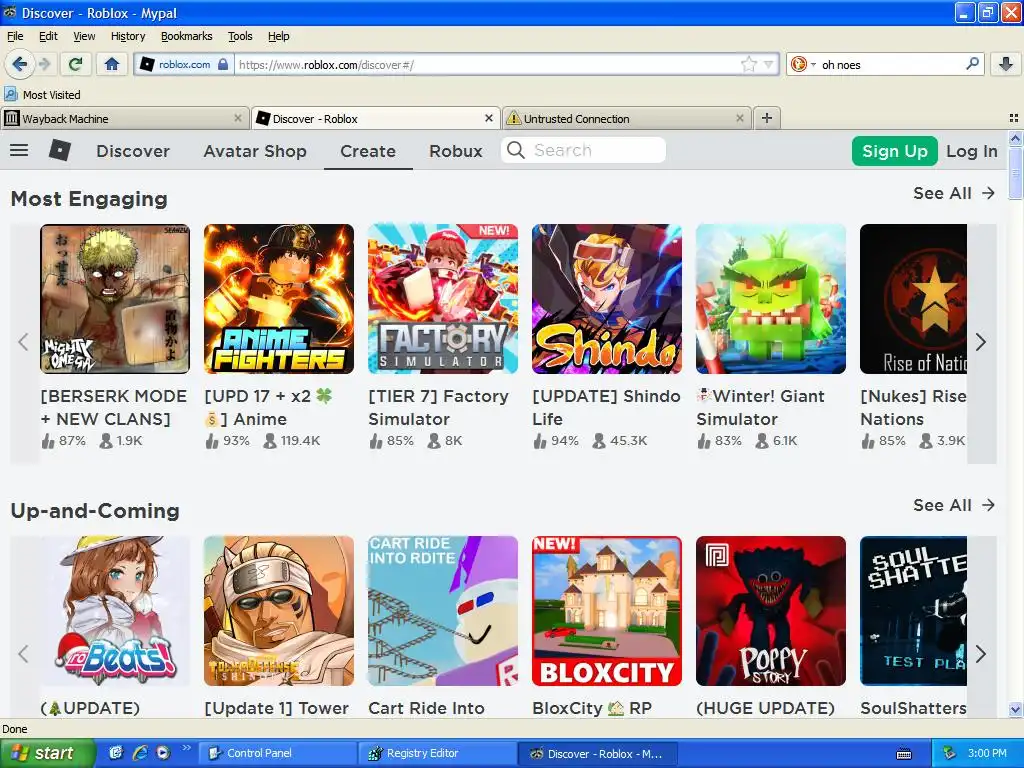Advance Up-and-Coming carousel with right arrow
Viewport: 1024px width, 768px height.
tap(981, 654)
